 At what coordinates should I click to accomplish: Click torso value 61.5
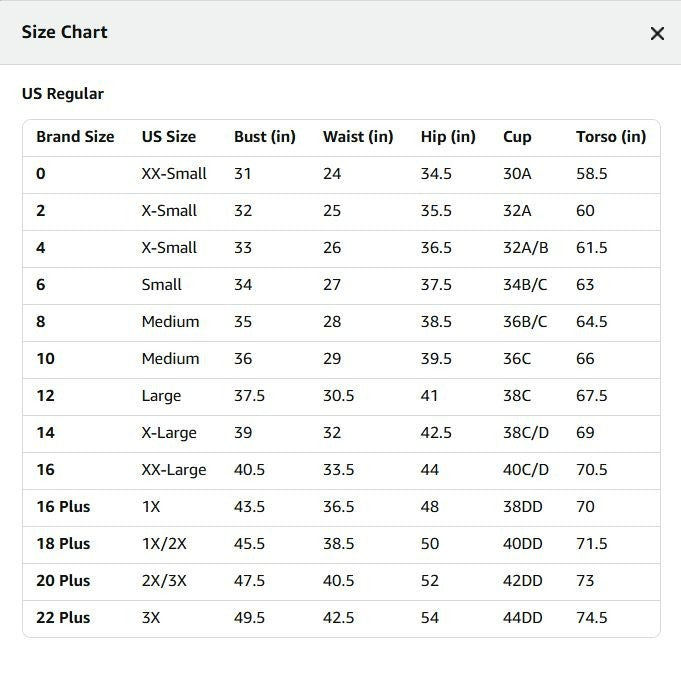click(x=592, y=248)
